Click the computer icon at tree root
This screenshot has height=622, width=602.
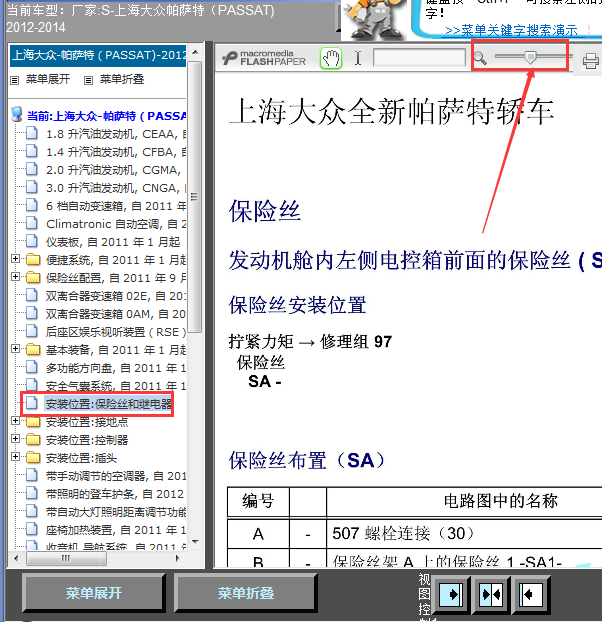tap(17, 115)
